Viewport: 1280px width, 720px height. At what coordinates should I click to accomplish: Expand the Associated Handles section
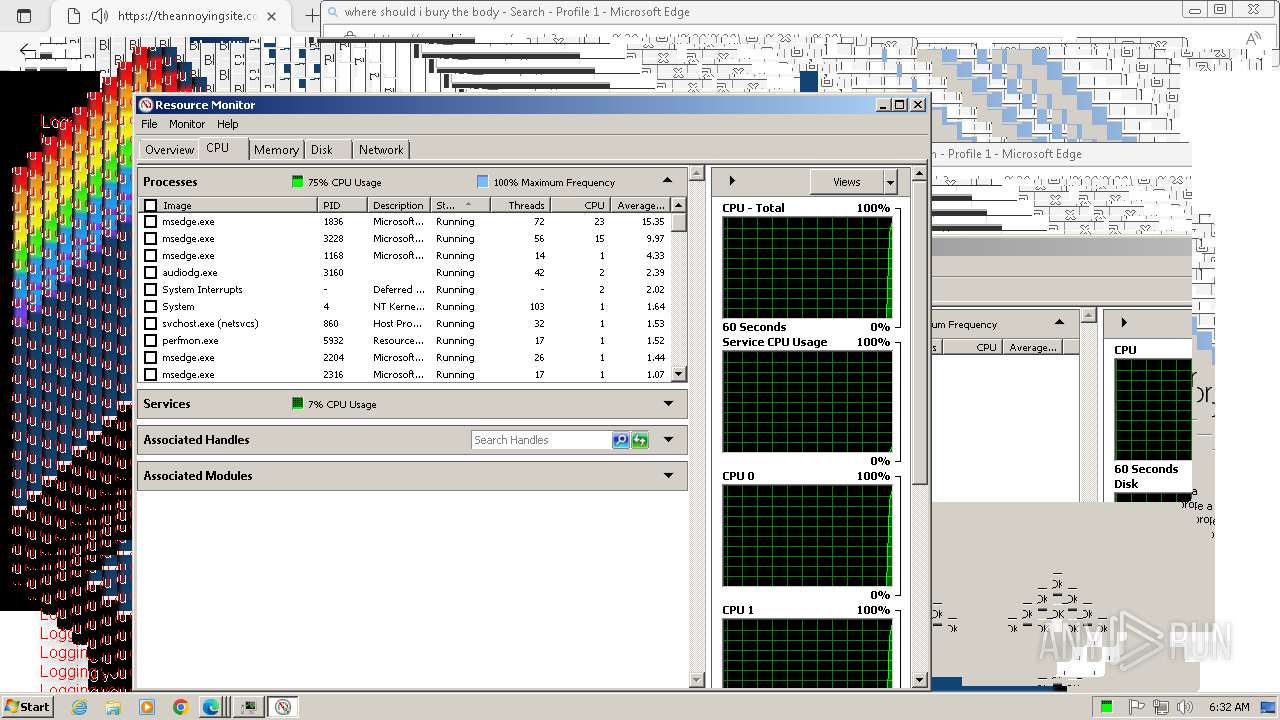[668, 440]
